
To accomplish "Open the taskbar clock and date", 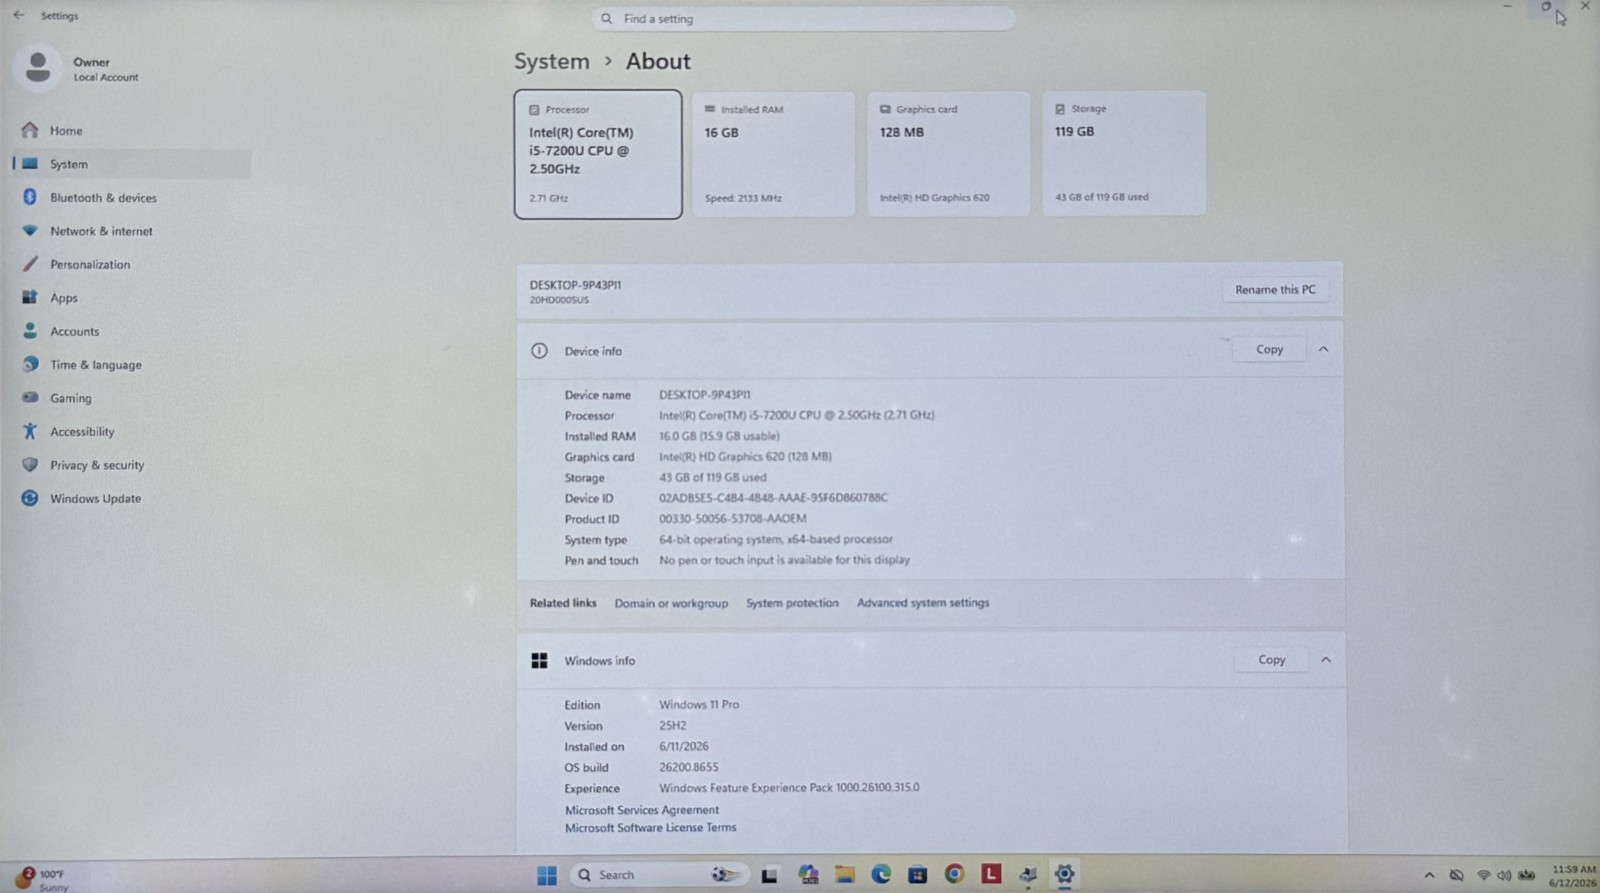I will 1573,876.
